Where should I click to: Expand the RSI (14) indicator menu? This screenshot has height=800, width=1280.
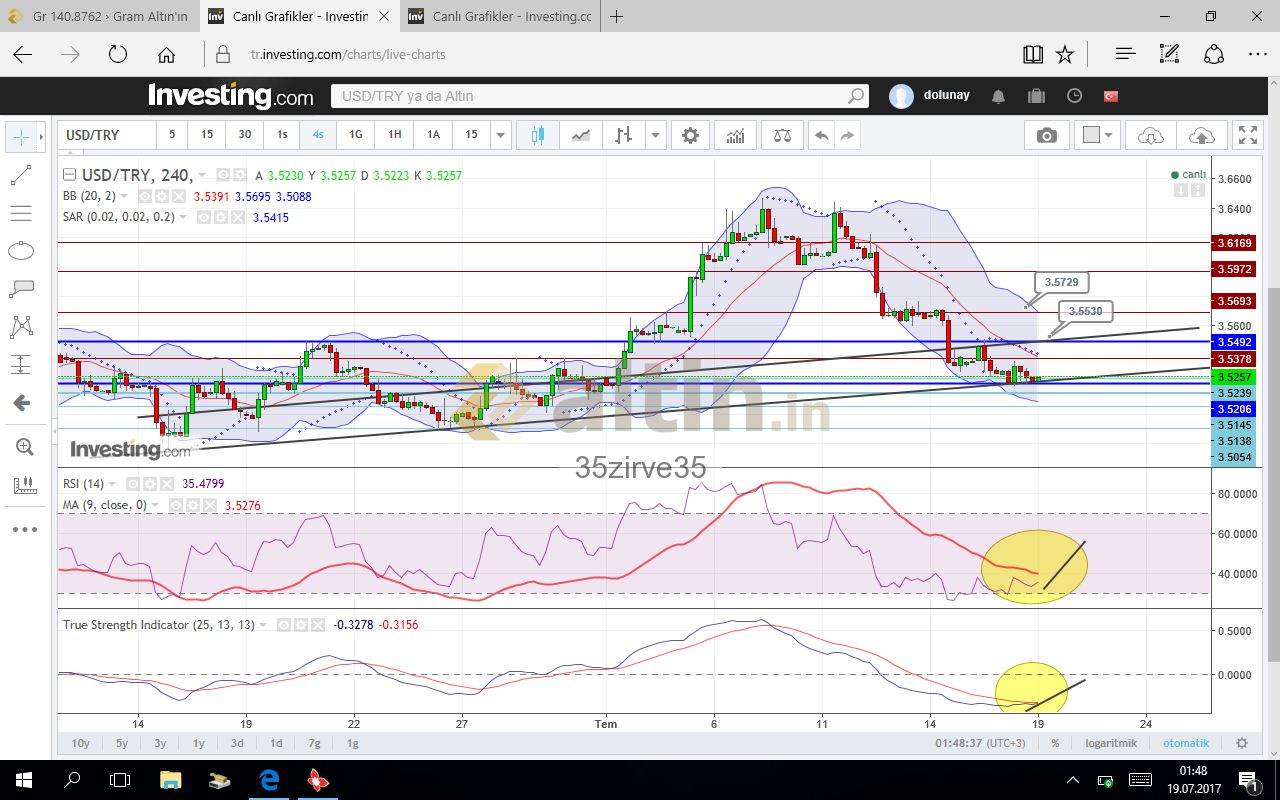[113, 484]
